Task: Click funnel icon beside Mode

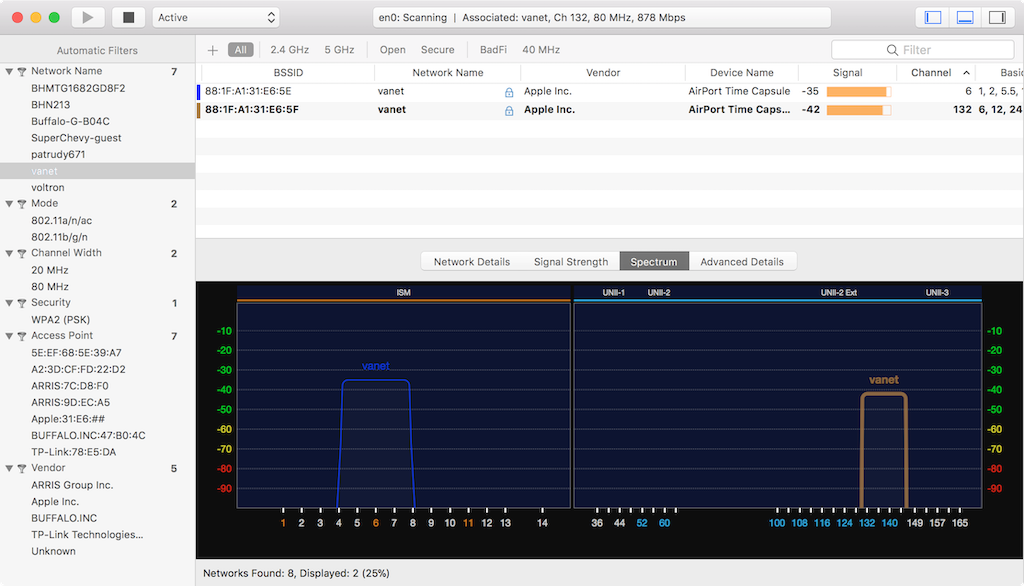Action: (22, 204)
